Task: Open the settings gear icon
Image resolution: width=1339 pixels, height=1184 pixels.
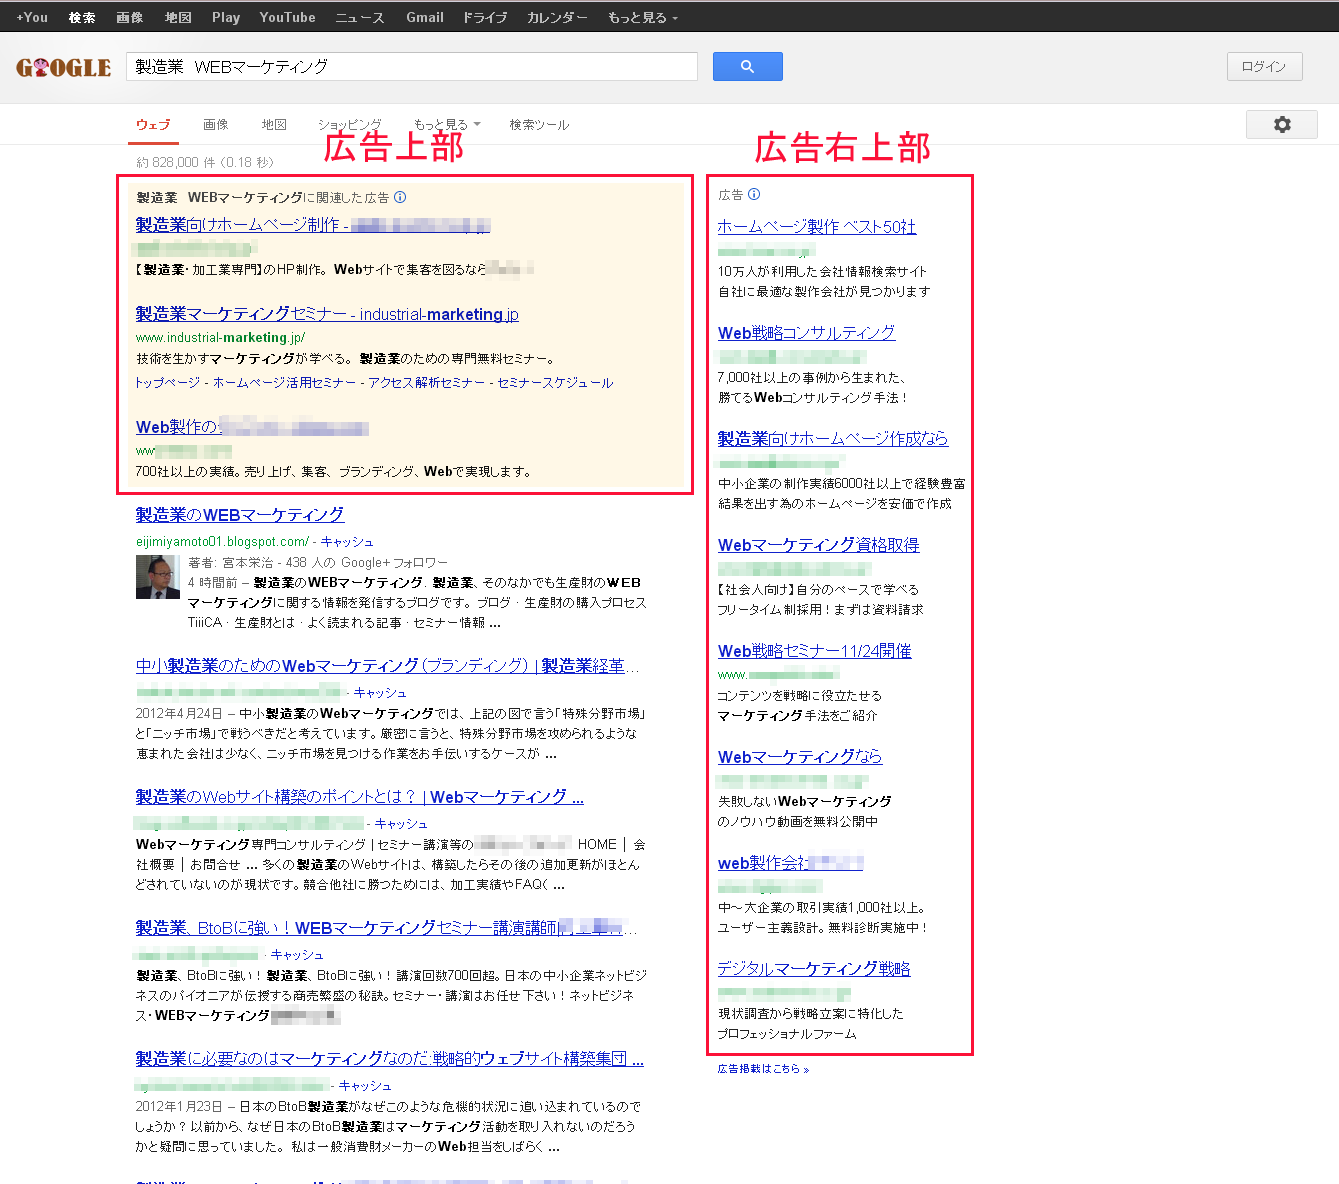Action: coord(1281,124)
